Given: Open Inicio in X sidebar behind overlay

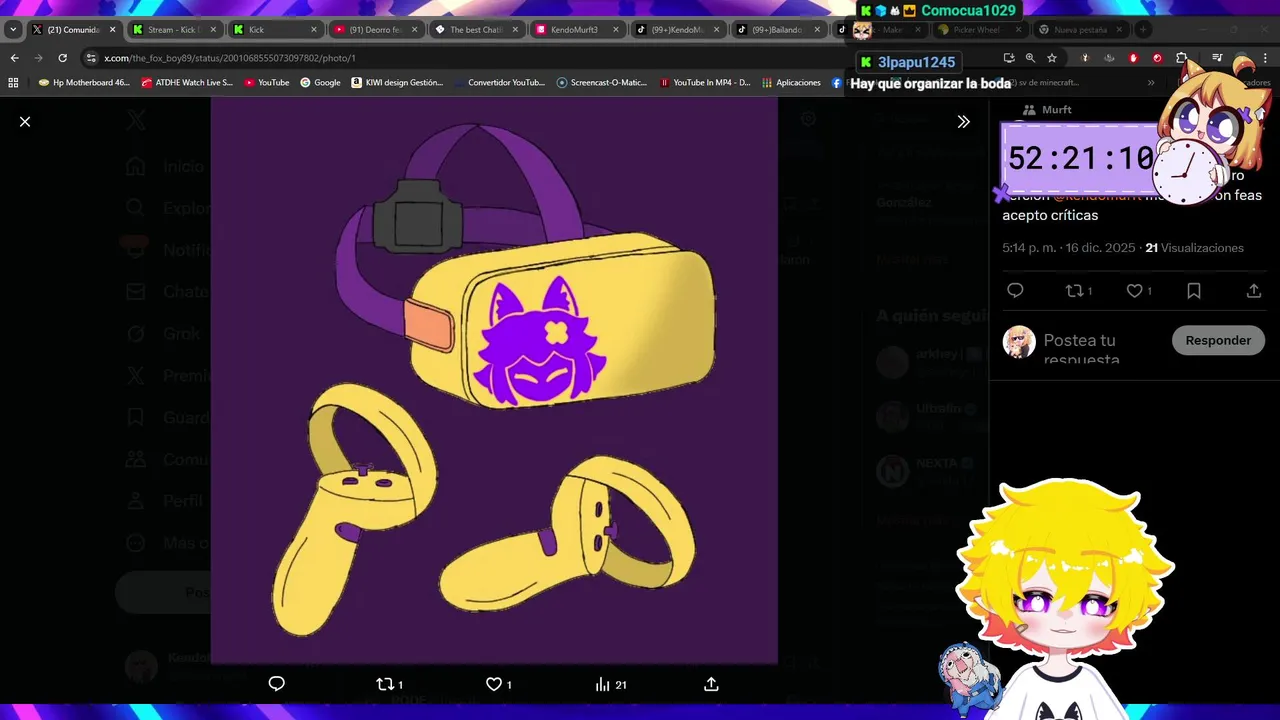Looking at the screenshot, I should pos(165,167).
